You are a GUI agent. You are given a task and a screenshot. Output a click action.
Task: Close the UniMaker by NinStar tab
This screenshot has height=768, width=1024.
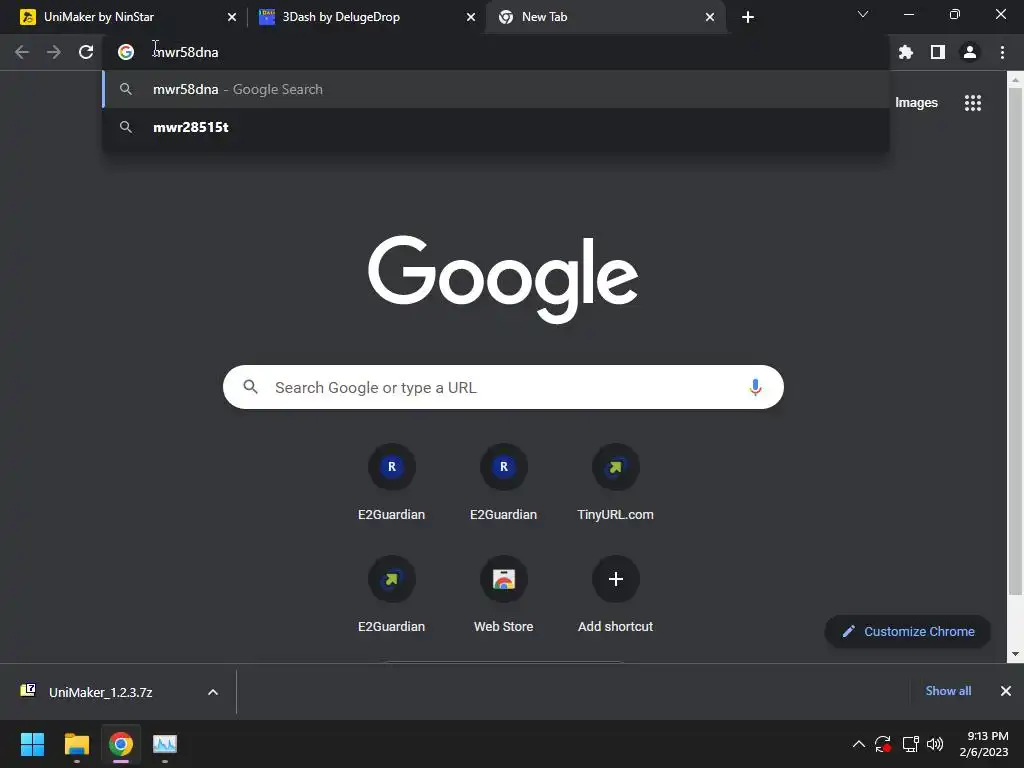(x=232, y=17)
